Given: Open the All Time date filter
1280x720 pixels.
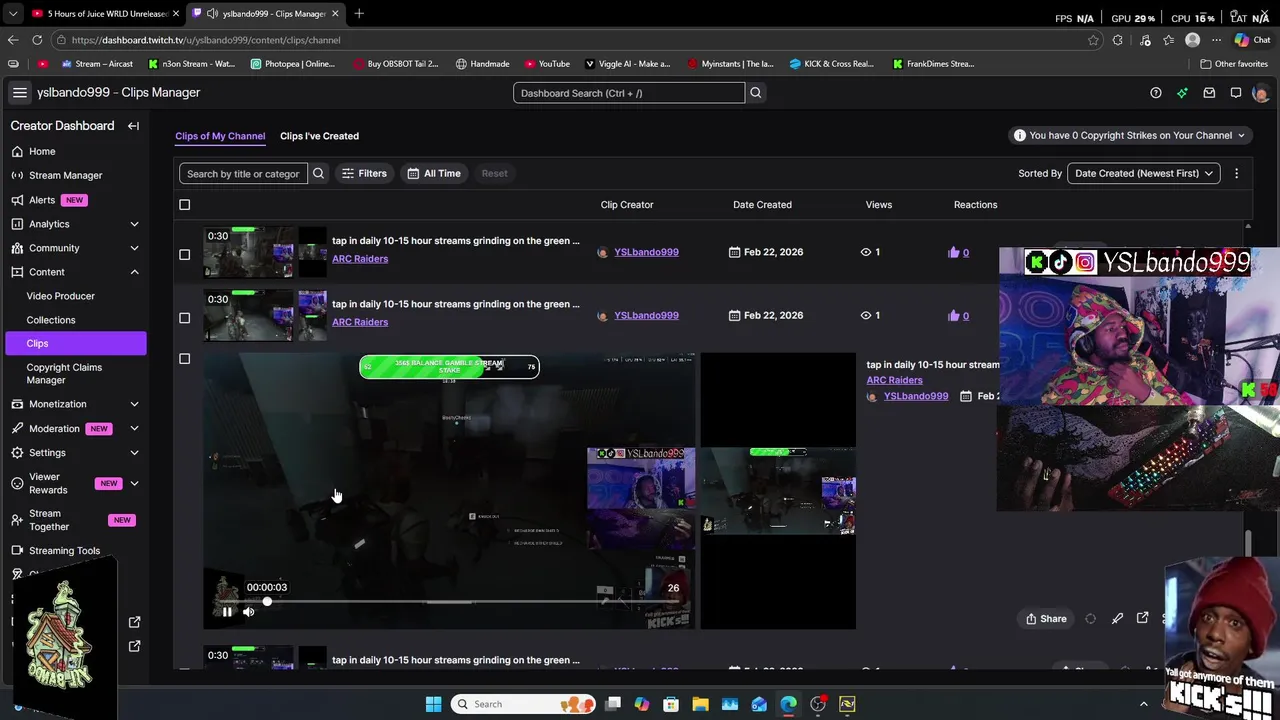Looking at the screenshot, I should (434, 173).
